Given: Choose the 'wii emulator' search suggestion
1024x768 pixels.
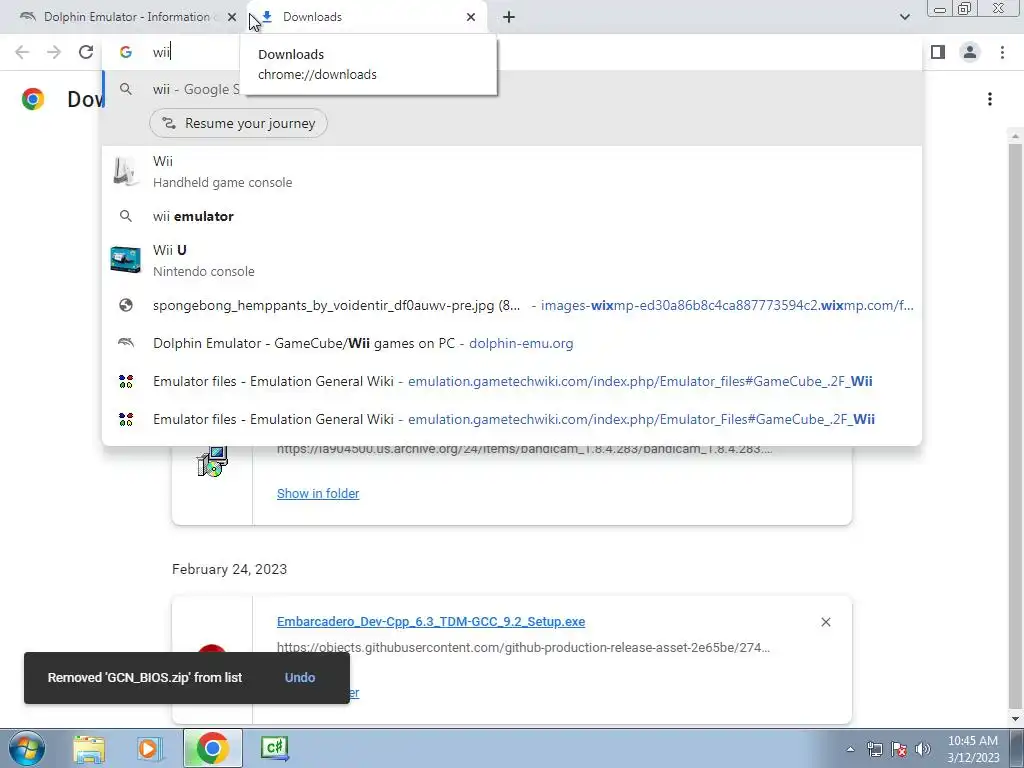Looking at the screenshot, I should pyautogui.click(x=512, y=216).
